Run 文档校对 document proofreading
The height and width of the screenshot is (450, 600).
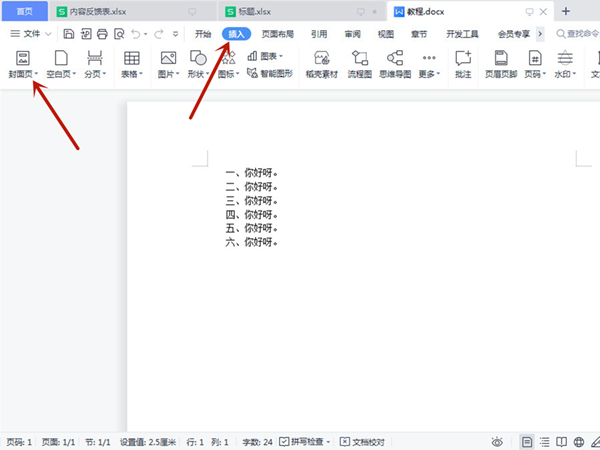tap(362, 442)
